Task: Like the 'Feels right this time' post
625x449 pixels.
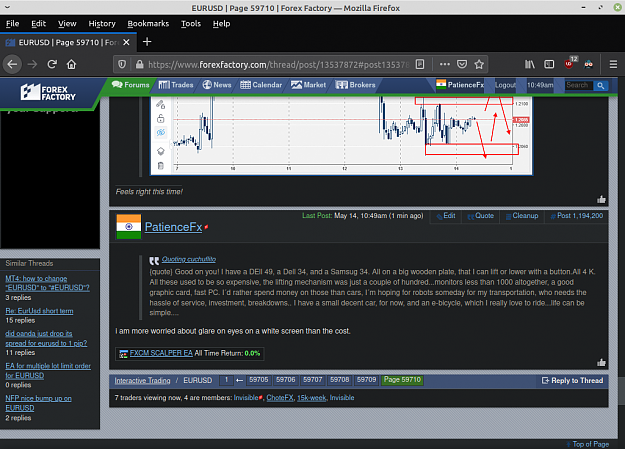Action: point(601,199)
